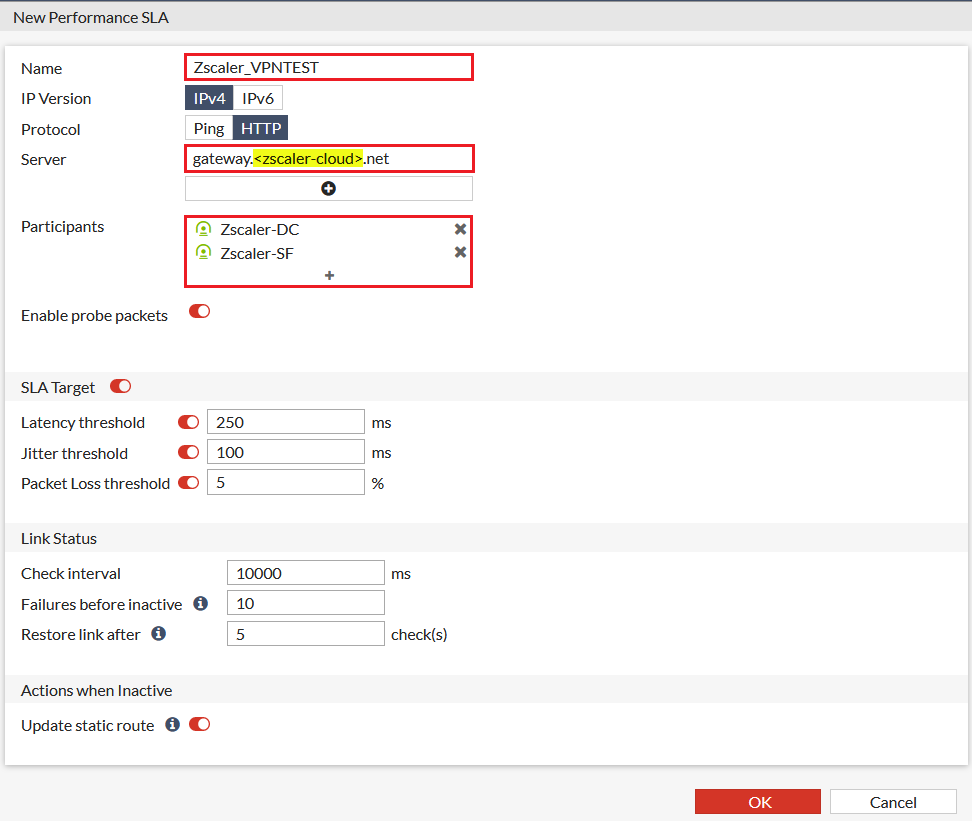Click the plus icon to add a participant
This screenshot has height=821, width=972.
coord(328,274)
